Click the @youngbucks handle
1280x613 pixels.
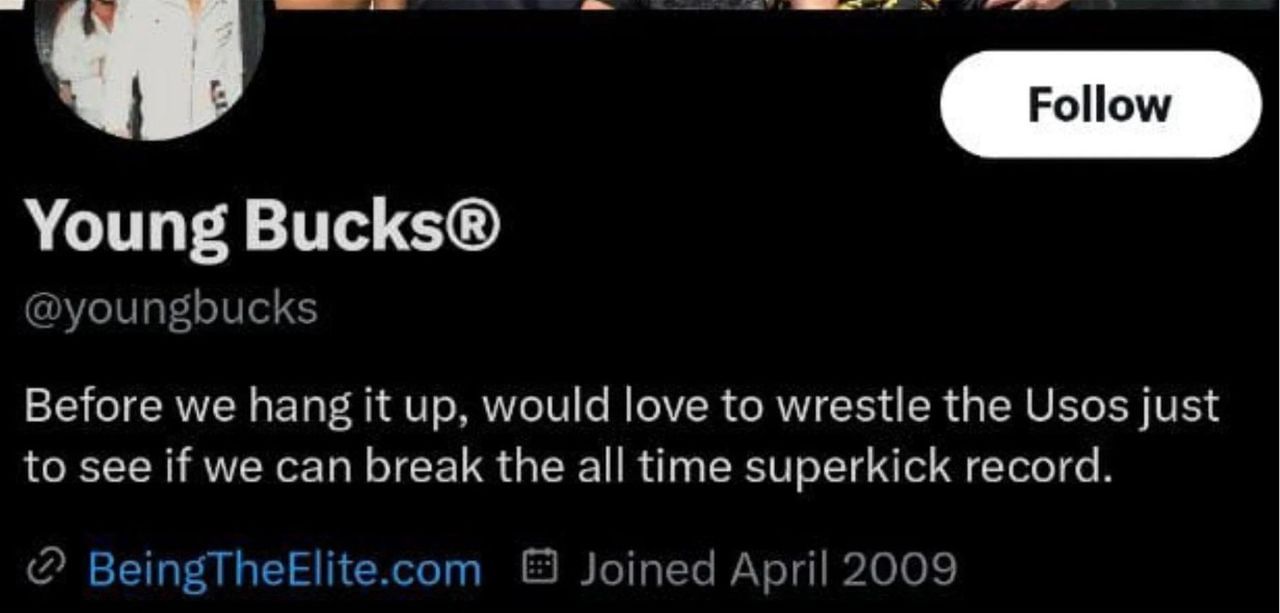171,309
